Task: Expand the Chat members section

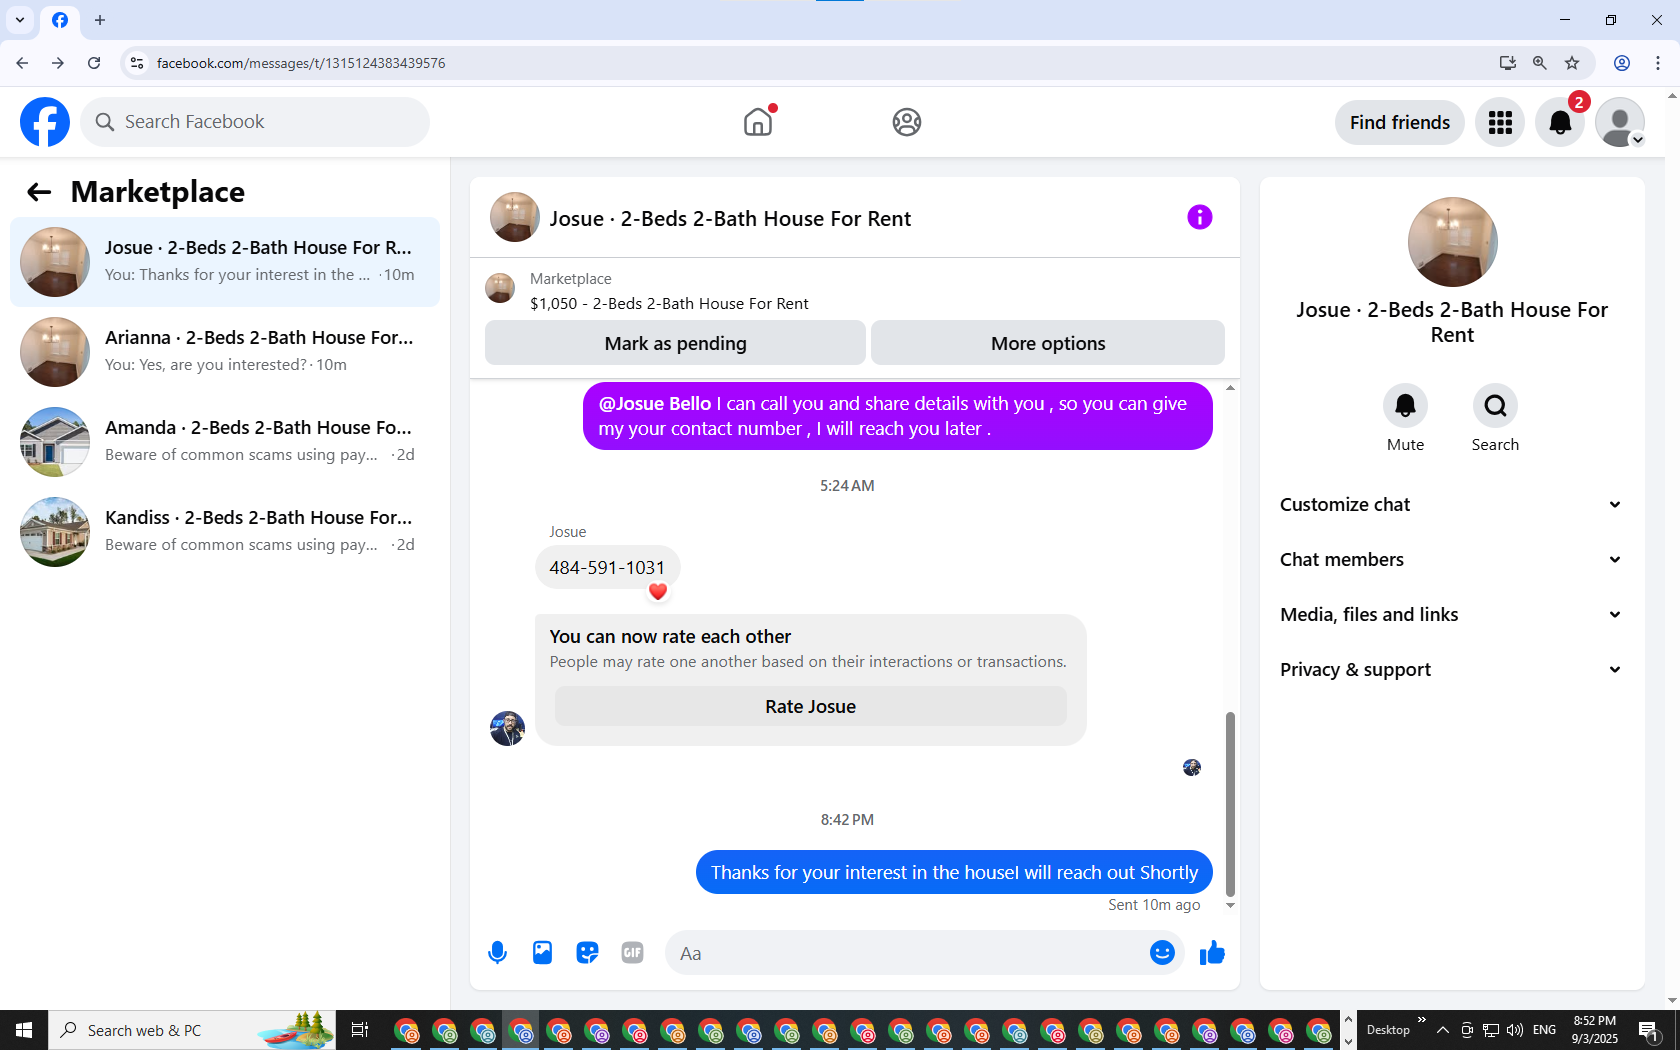Action: click(1450, 560)
